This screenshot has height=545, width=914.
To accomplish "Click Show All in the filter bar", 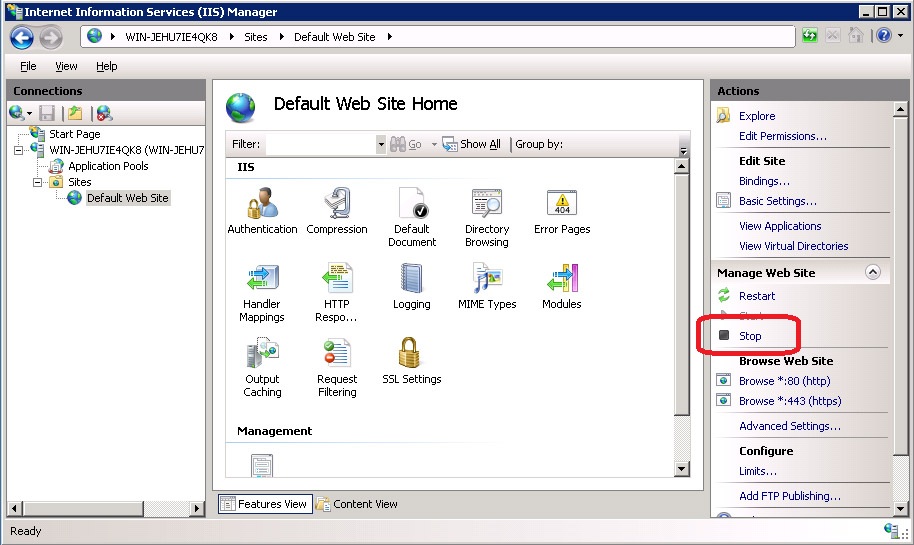I will [x=472, y=144].
